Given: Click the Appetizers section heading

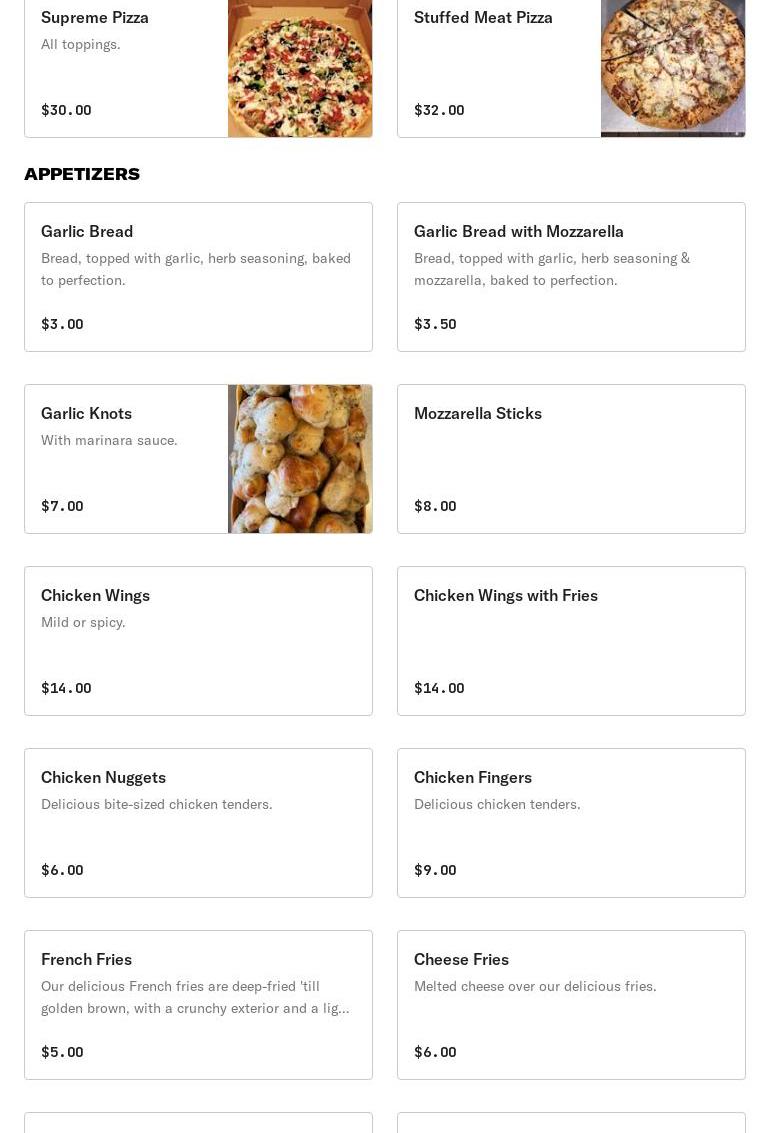Looking at the screenshot, I should pyautogui.click(x=82, y=174).
